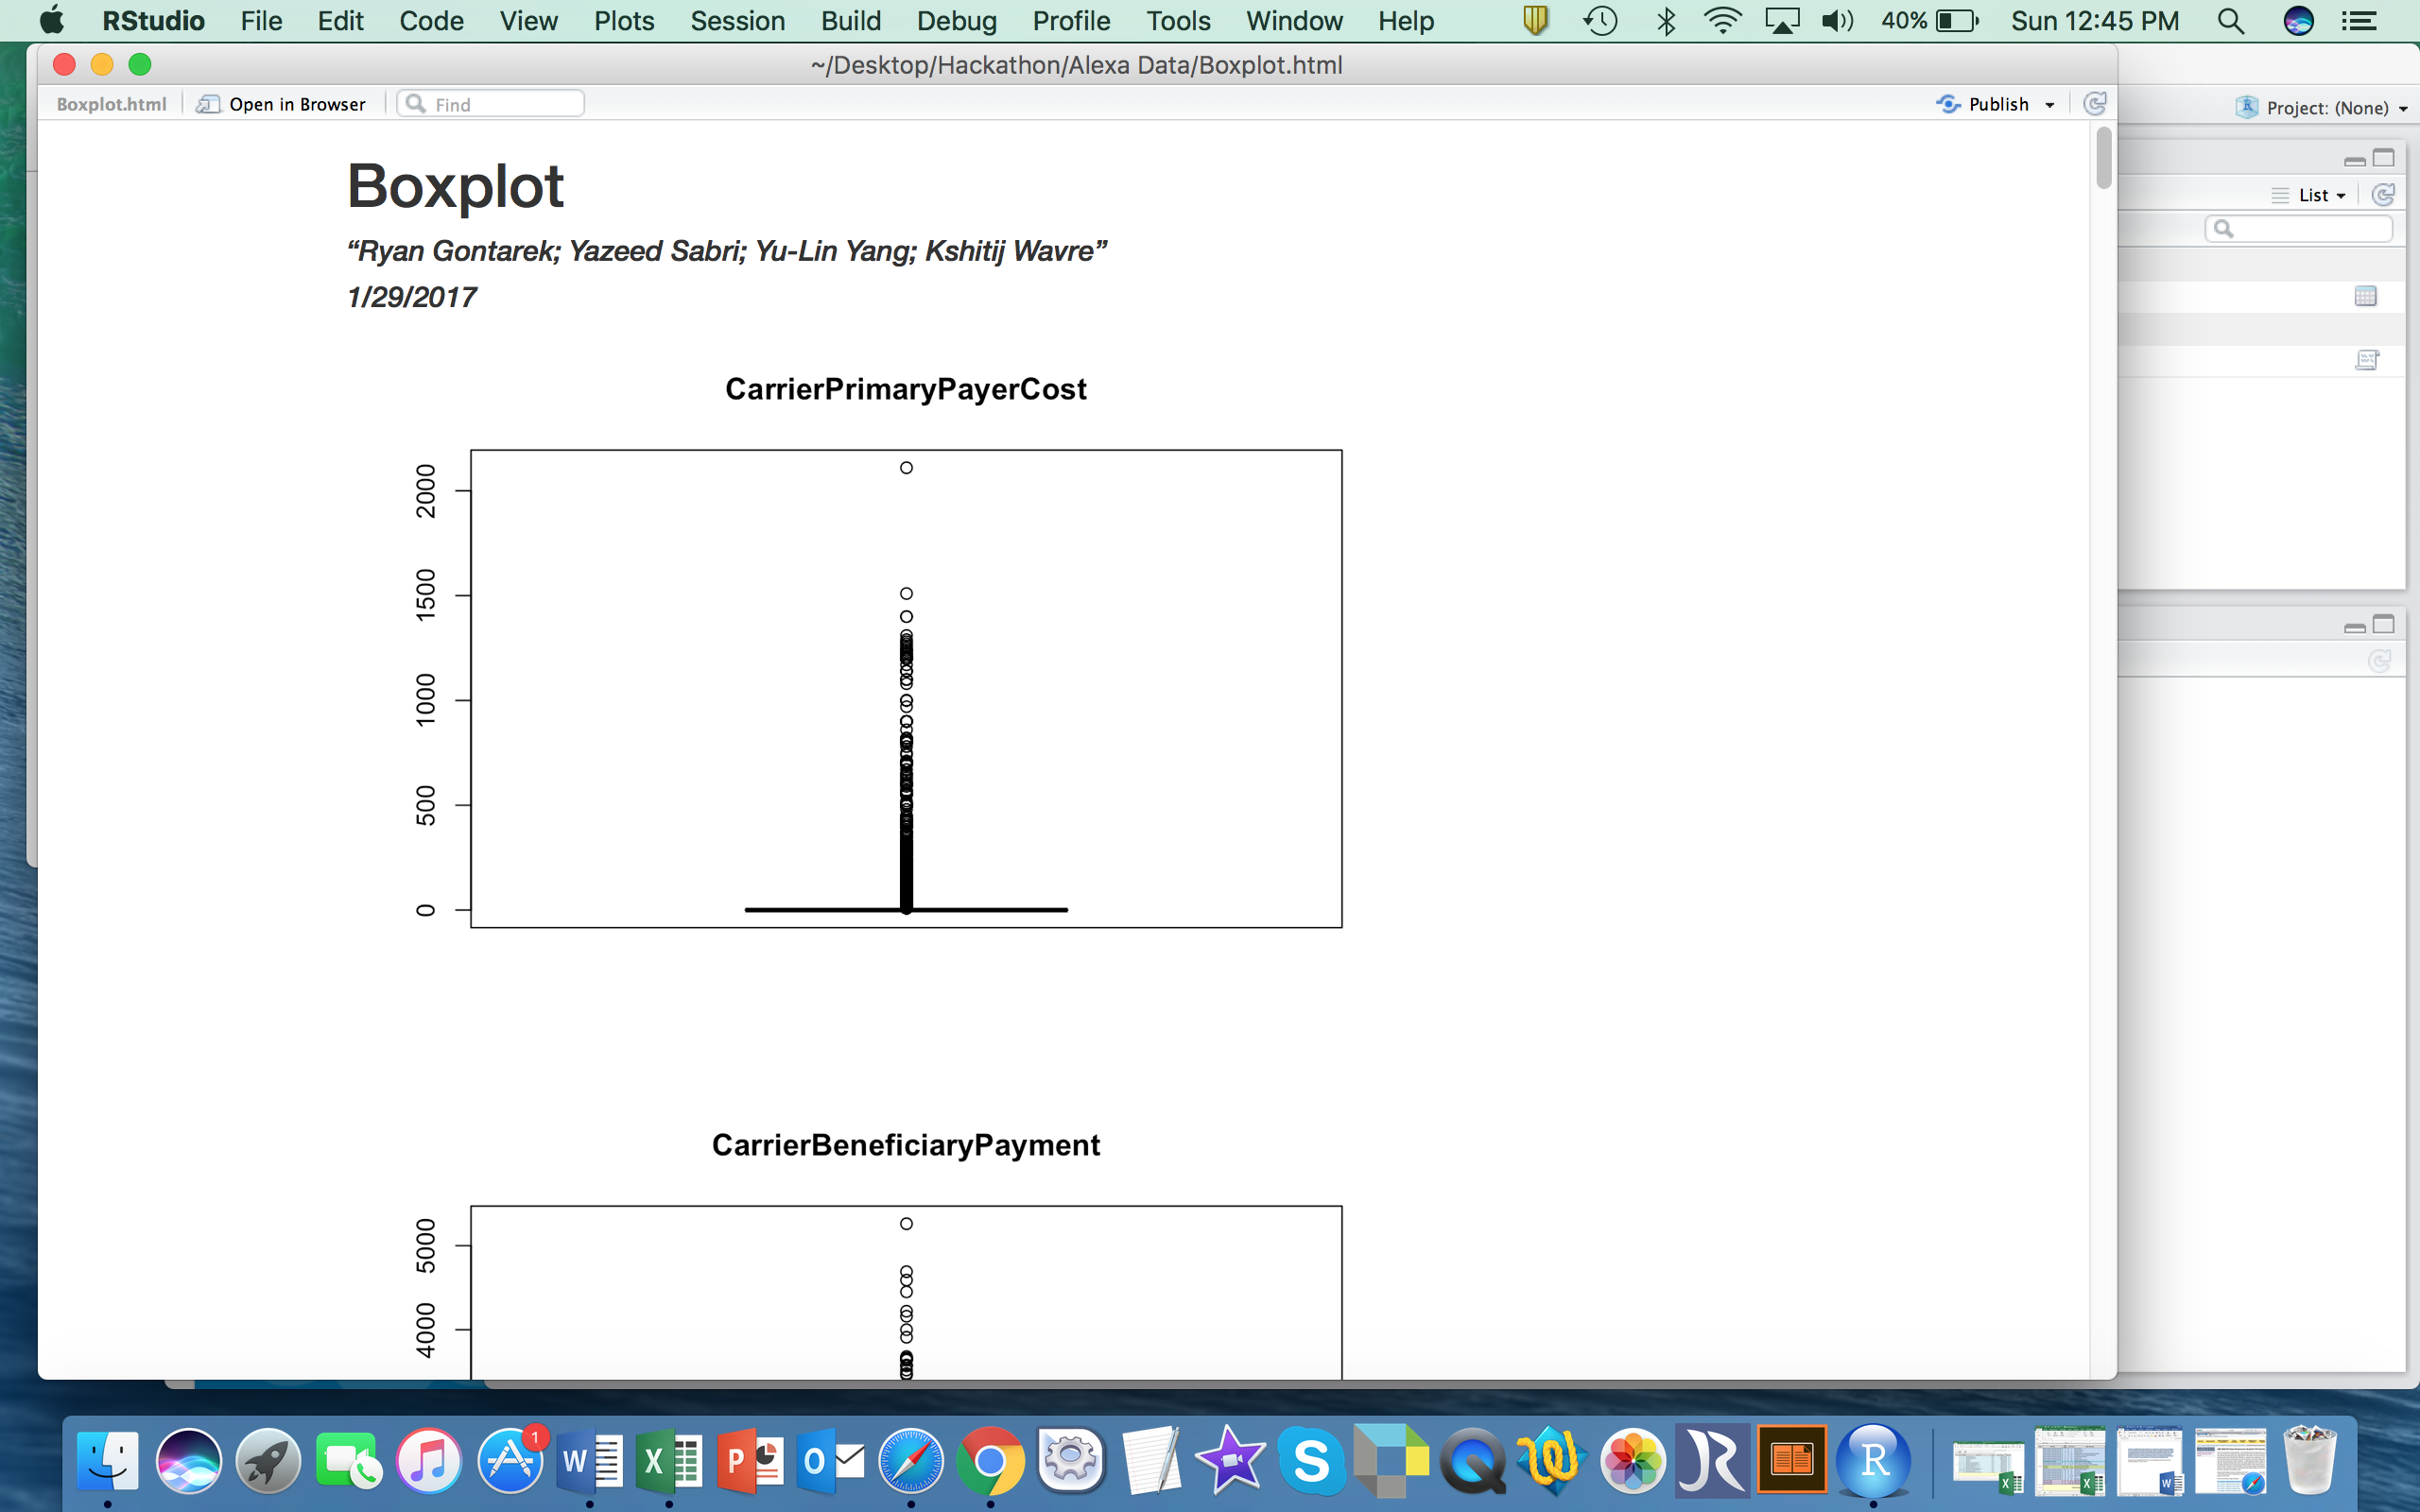Refresh the HTML viewer
Screen dimensions: 2420x1512
point(2094,104)
